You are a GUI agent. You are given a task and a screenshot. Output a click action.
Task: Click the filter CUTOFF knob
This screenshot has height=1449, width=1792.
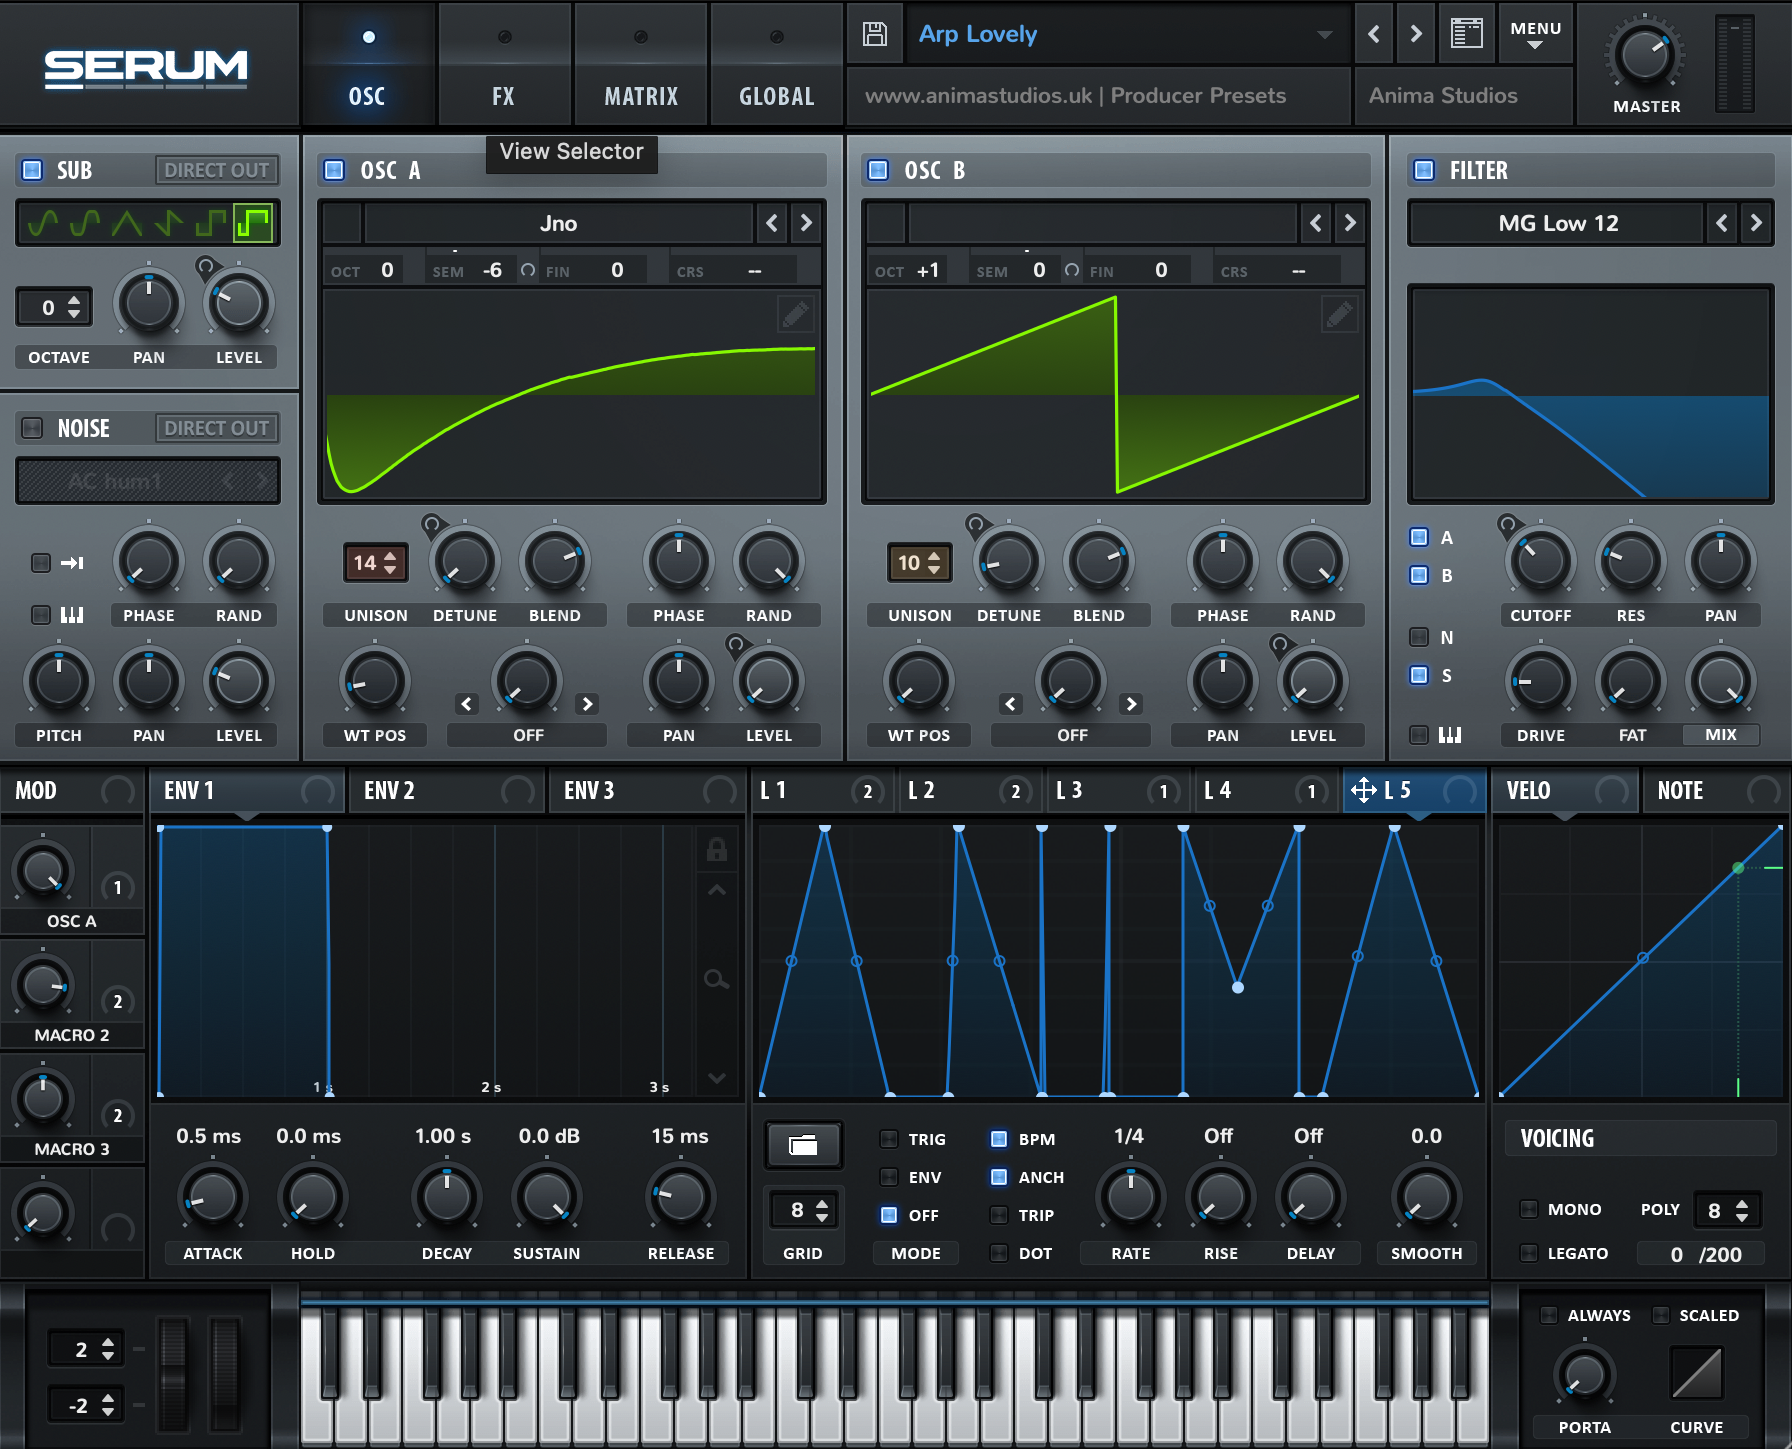(1540, 562)
